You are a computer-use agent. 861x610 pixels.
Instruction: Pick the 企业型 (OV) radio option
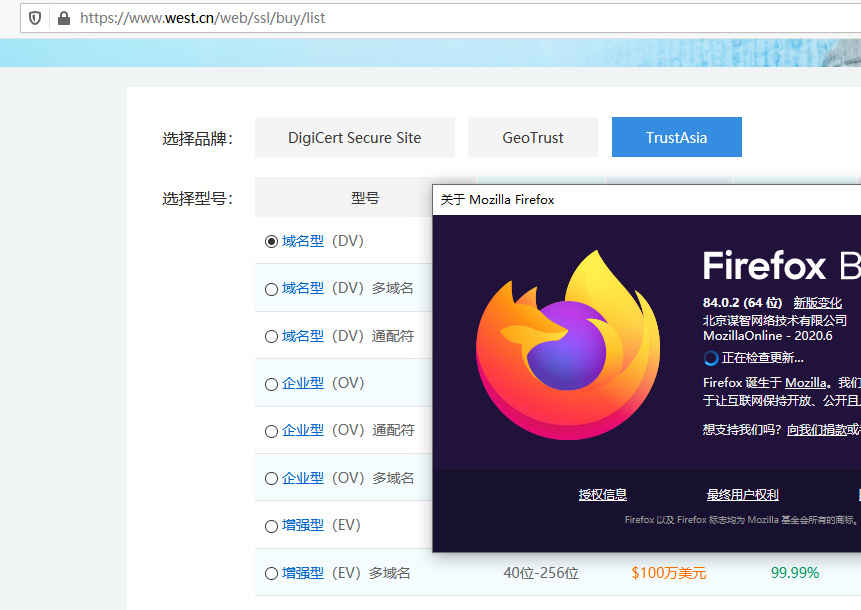click(271, 384)
